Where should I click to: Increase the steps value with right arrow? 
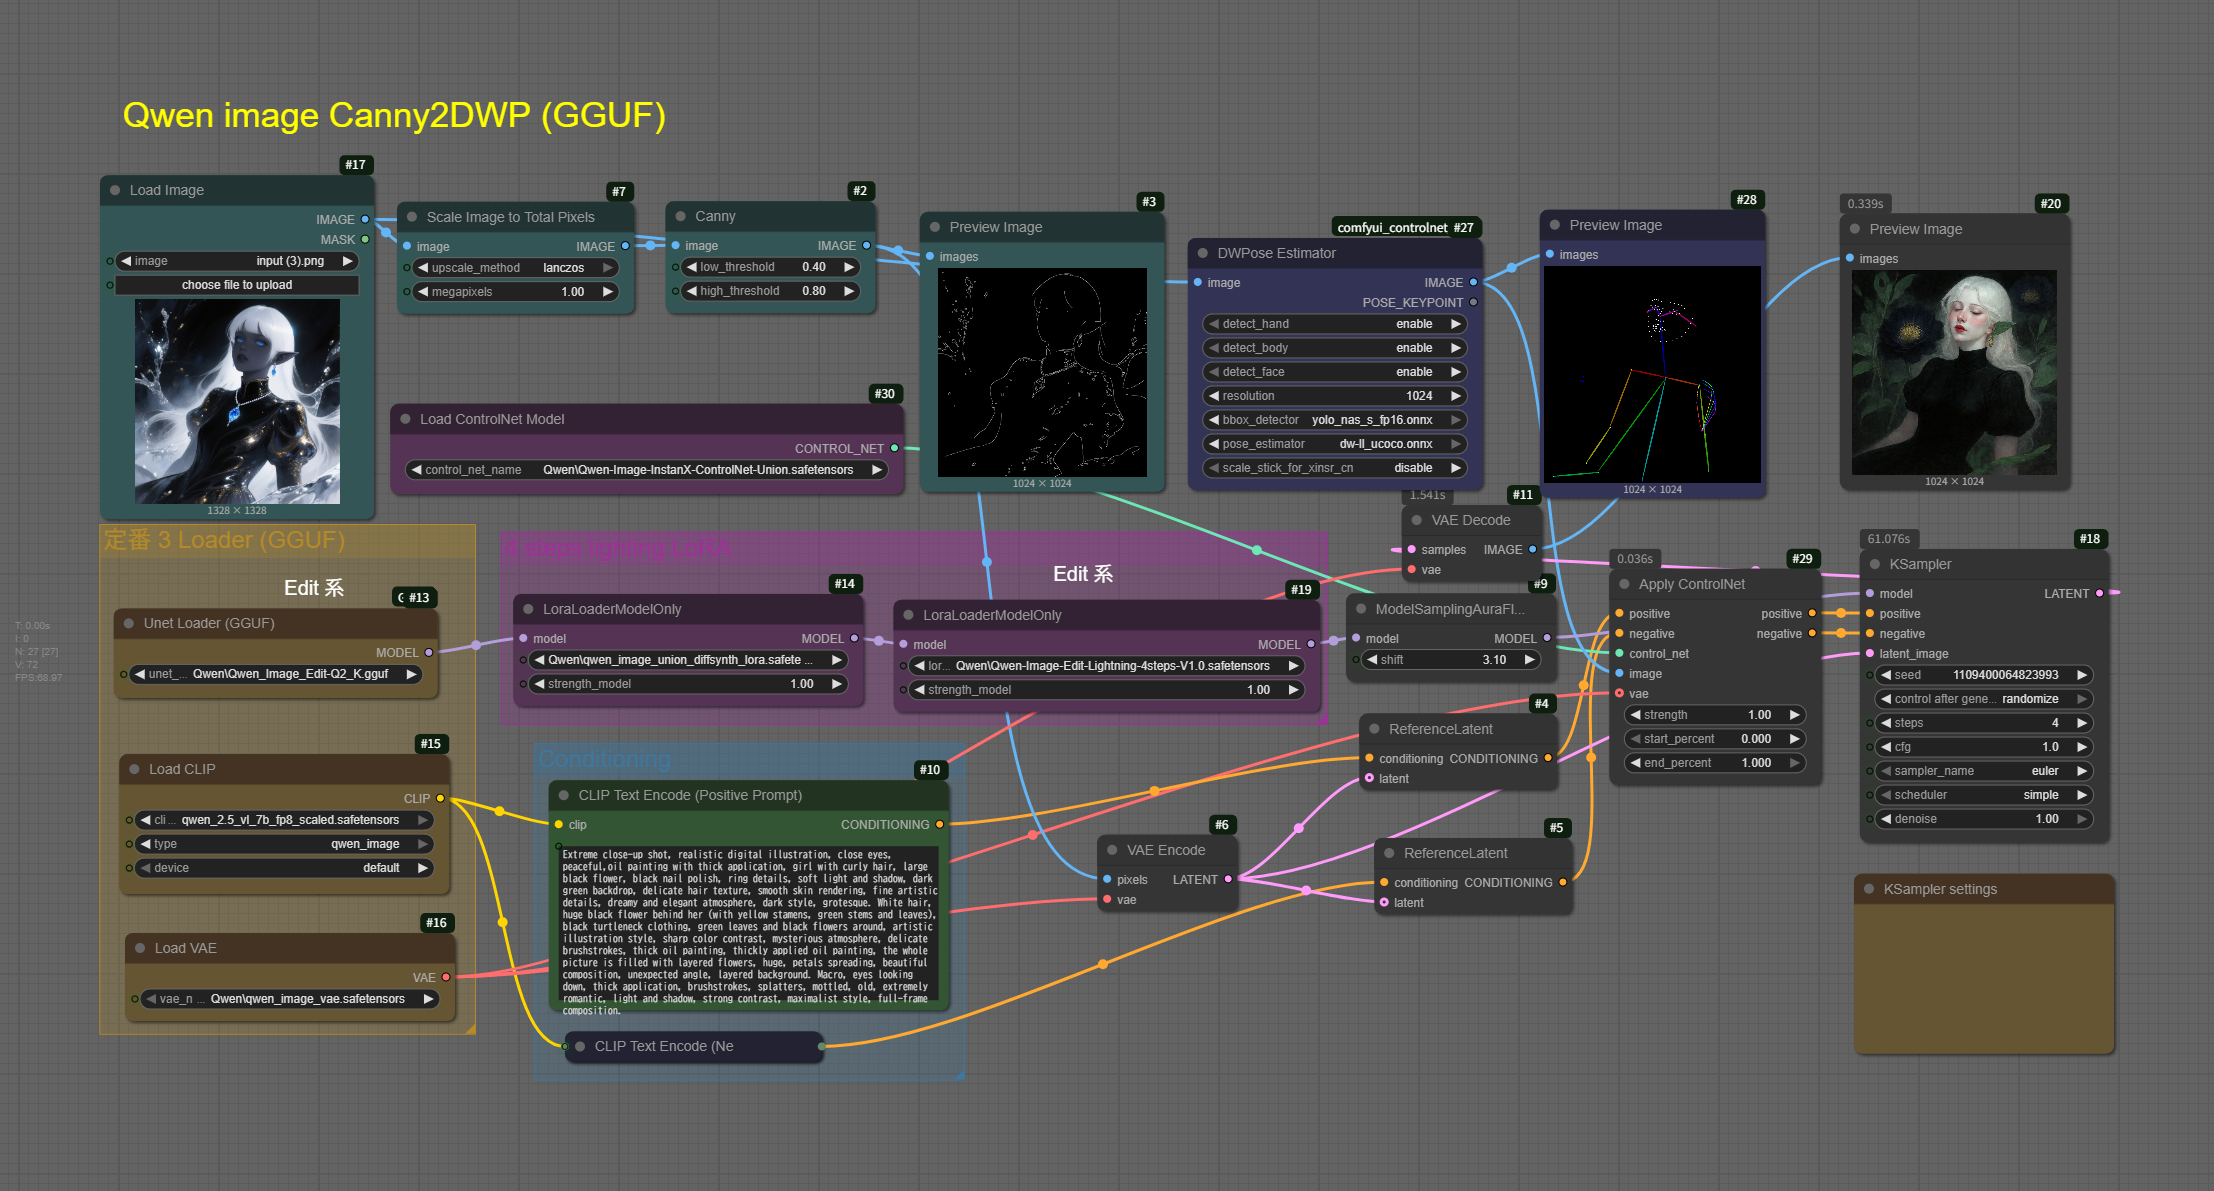[x=2082, y=723]
